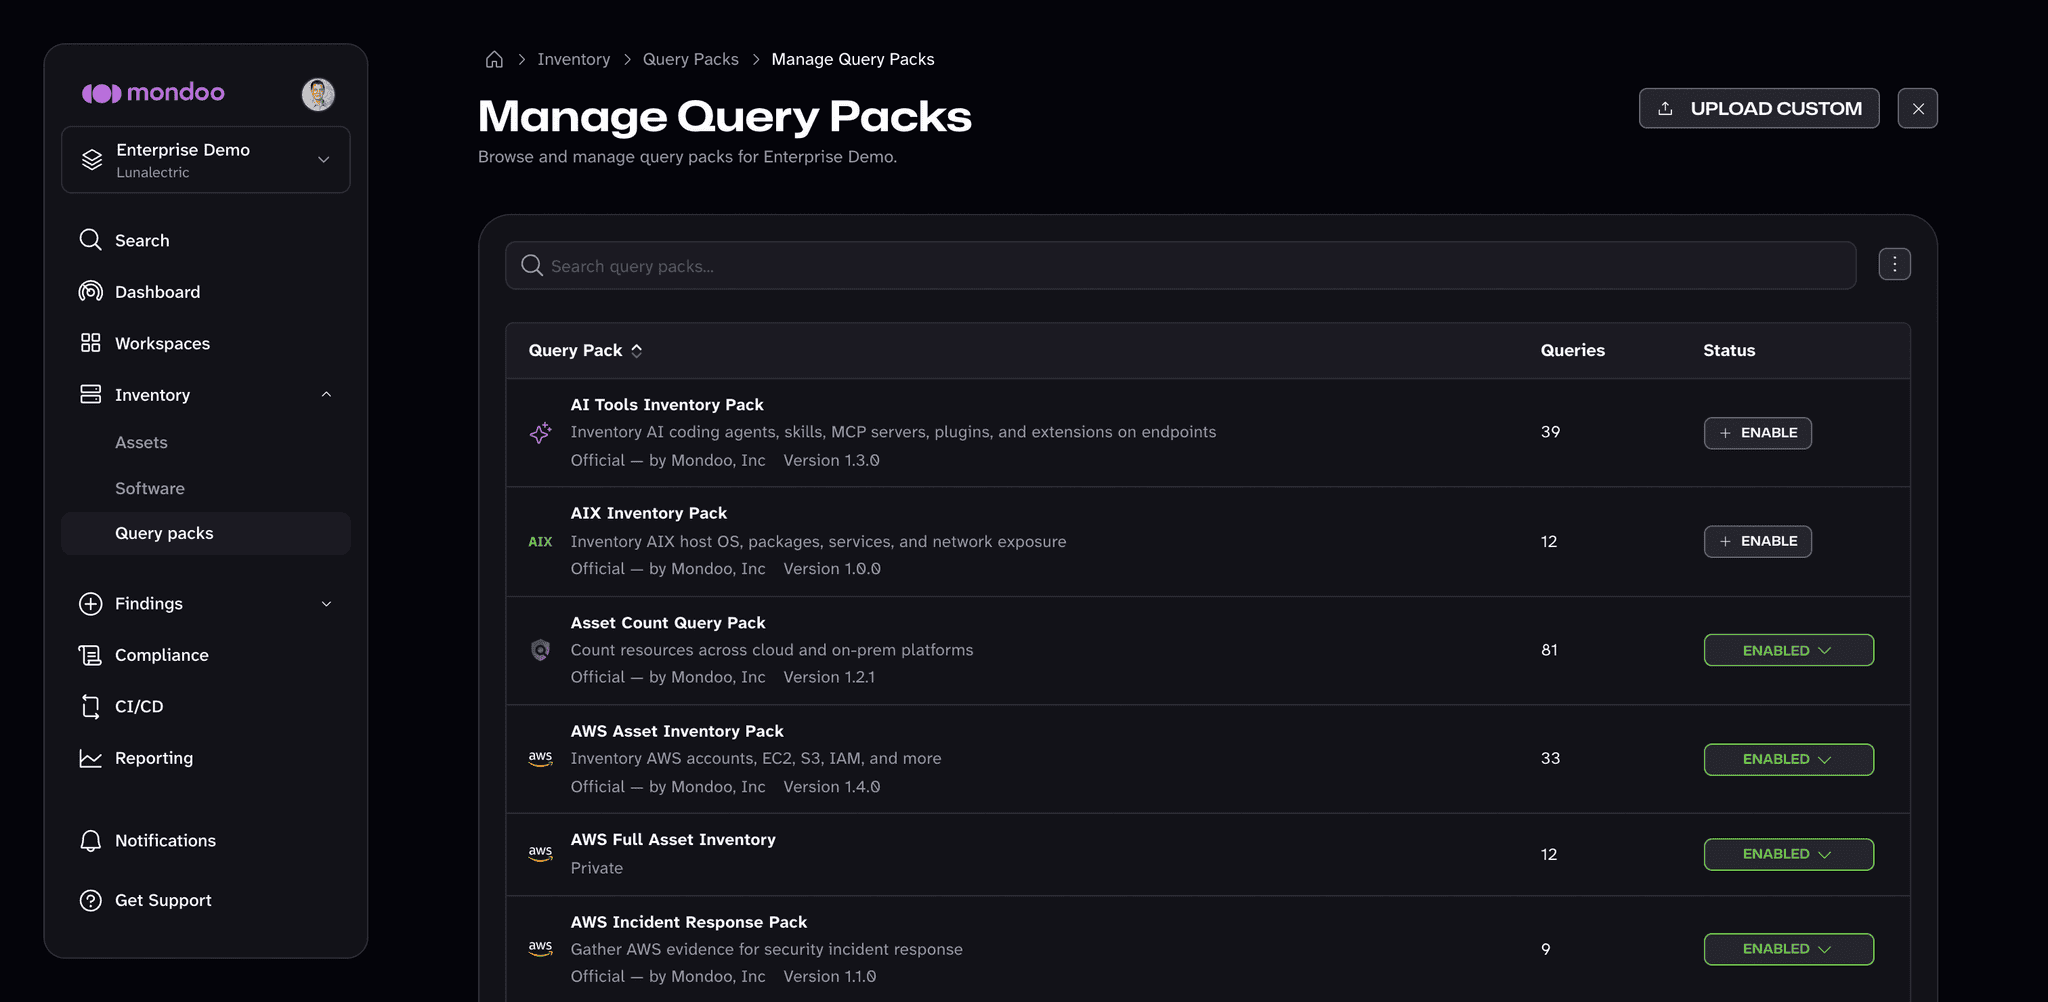
Task: Enable the AIX Inventory Pack
Action: pos(1757,541)
